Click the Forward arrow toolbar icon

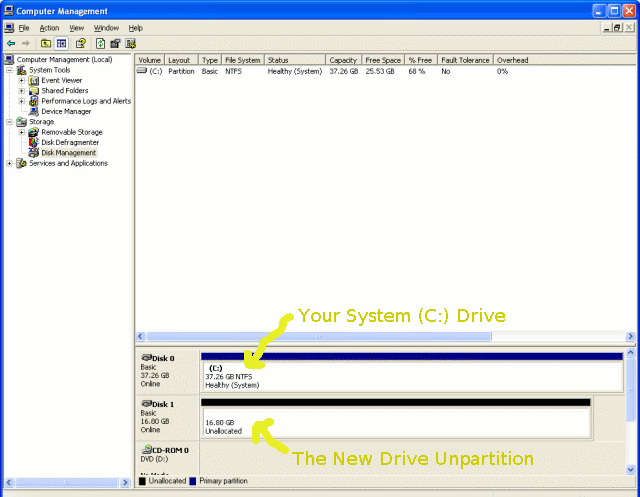coord(26,43)
